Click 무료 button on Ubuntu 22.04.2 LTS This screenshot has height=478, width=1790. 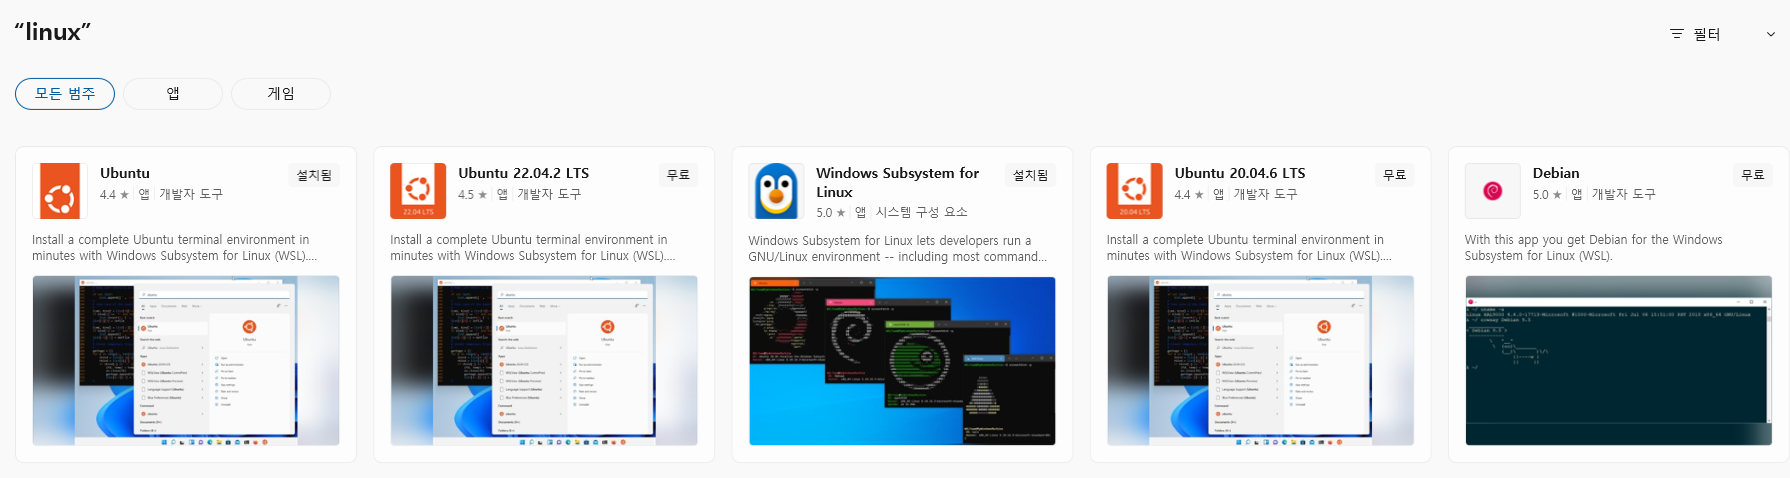click(678, 175)
